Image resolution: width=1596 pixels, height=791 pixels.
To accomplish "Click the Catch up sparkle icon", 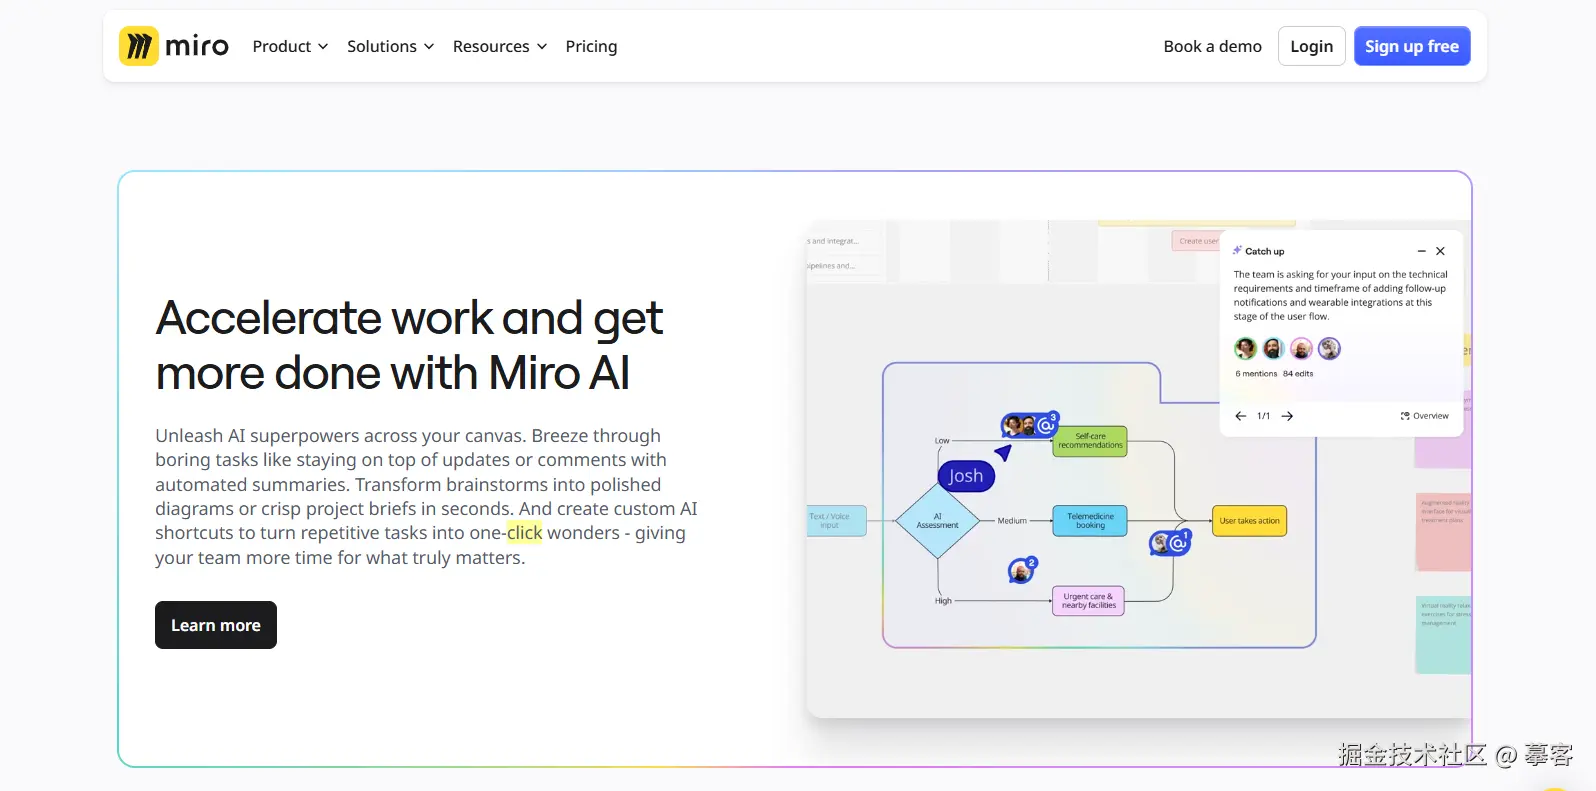I will click(1237, 250).
